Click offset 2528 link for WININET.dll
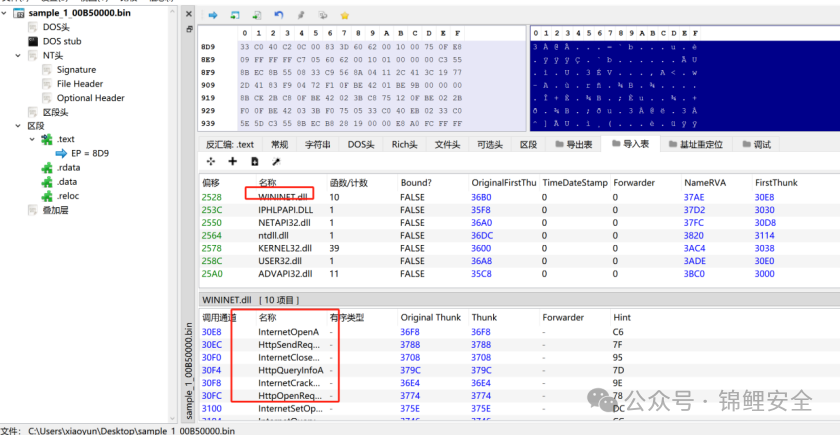The height and width of the screenshot is (435, 840). 211,197
